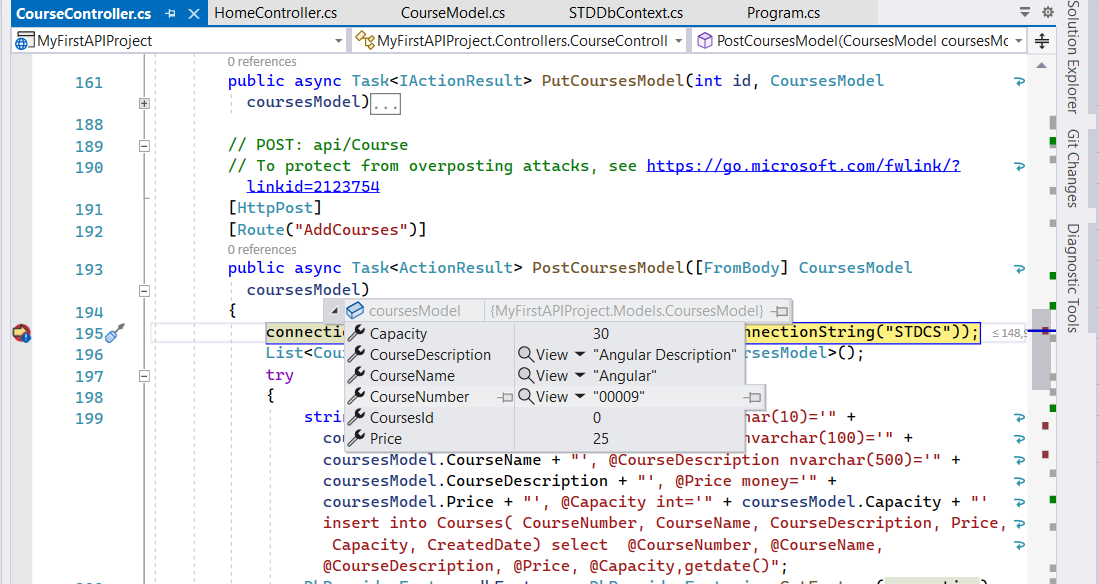Viewport: 1099px width, 584px height.
Task: Collapse the coursesModel data tip triangle
Action: [x=334, y=311]
